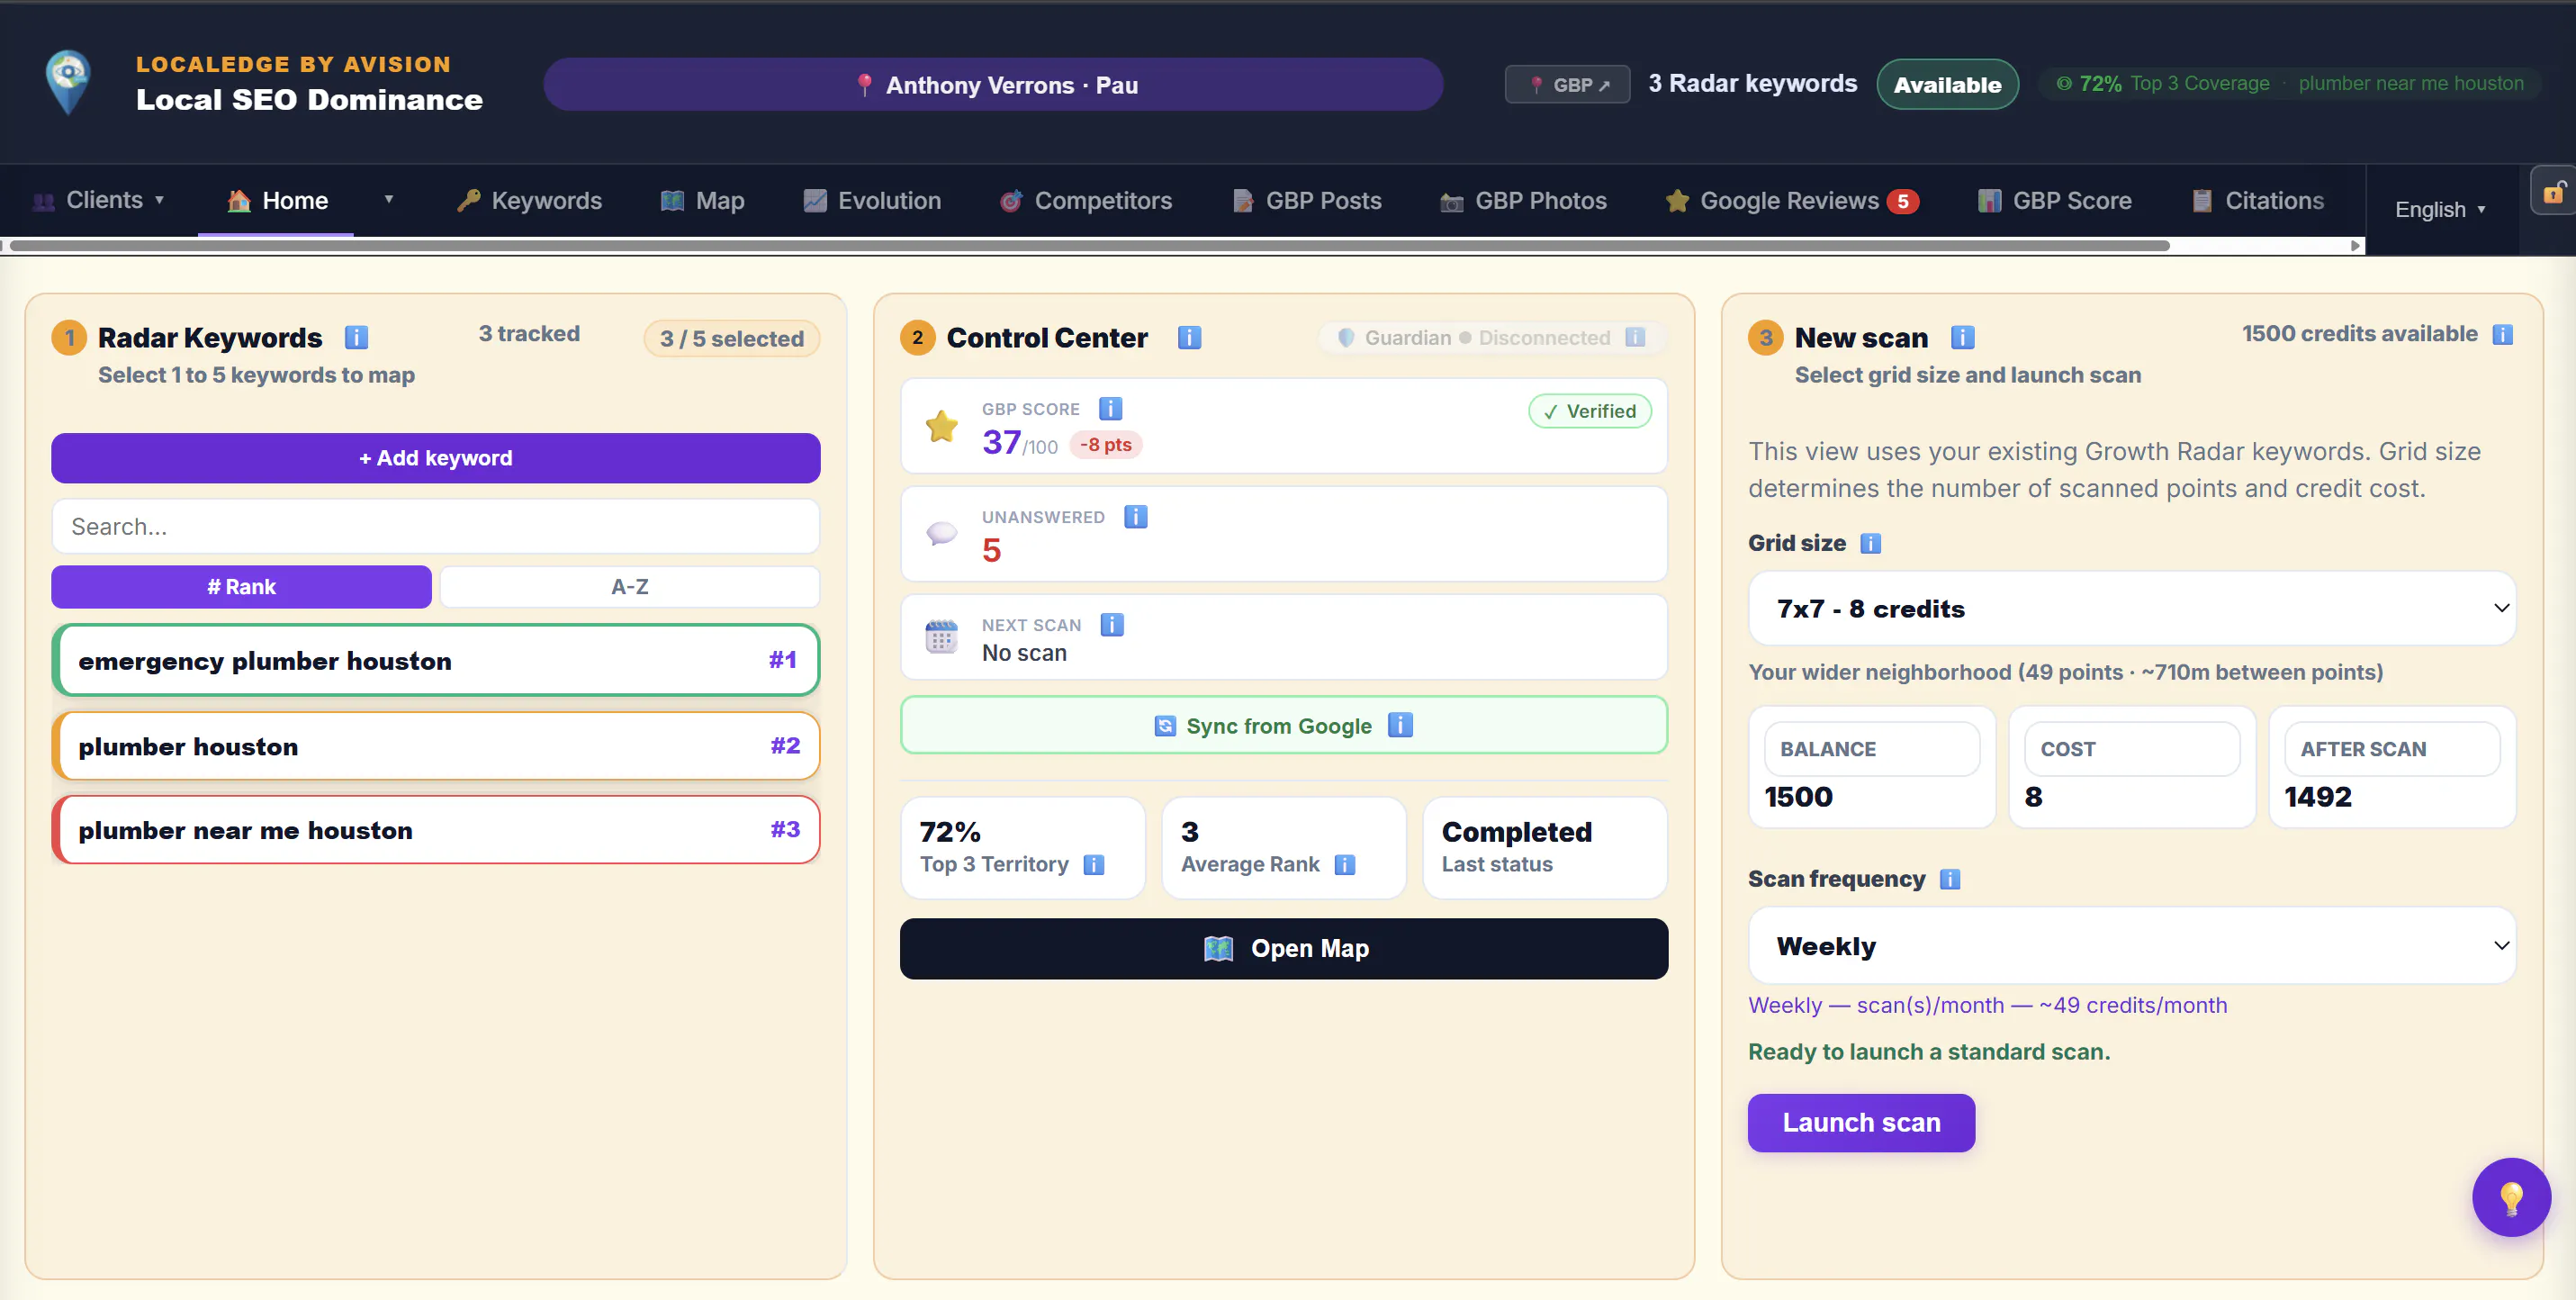Screen dimensions: 2576x1300
Task: Click the Completed Last status card
Action: click(1544, 847)
